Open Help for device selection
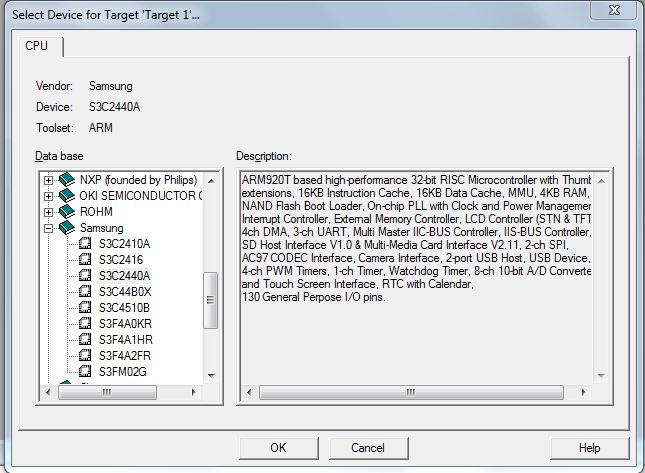This screenshot has width=645, height=473. coord(589,448)
